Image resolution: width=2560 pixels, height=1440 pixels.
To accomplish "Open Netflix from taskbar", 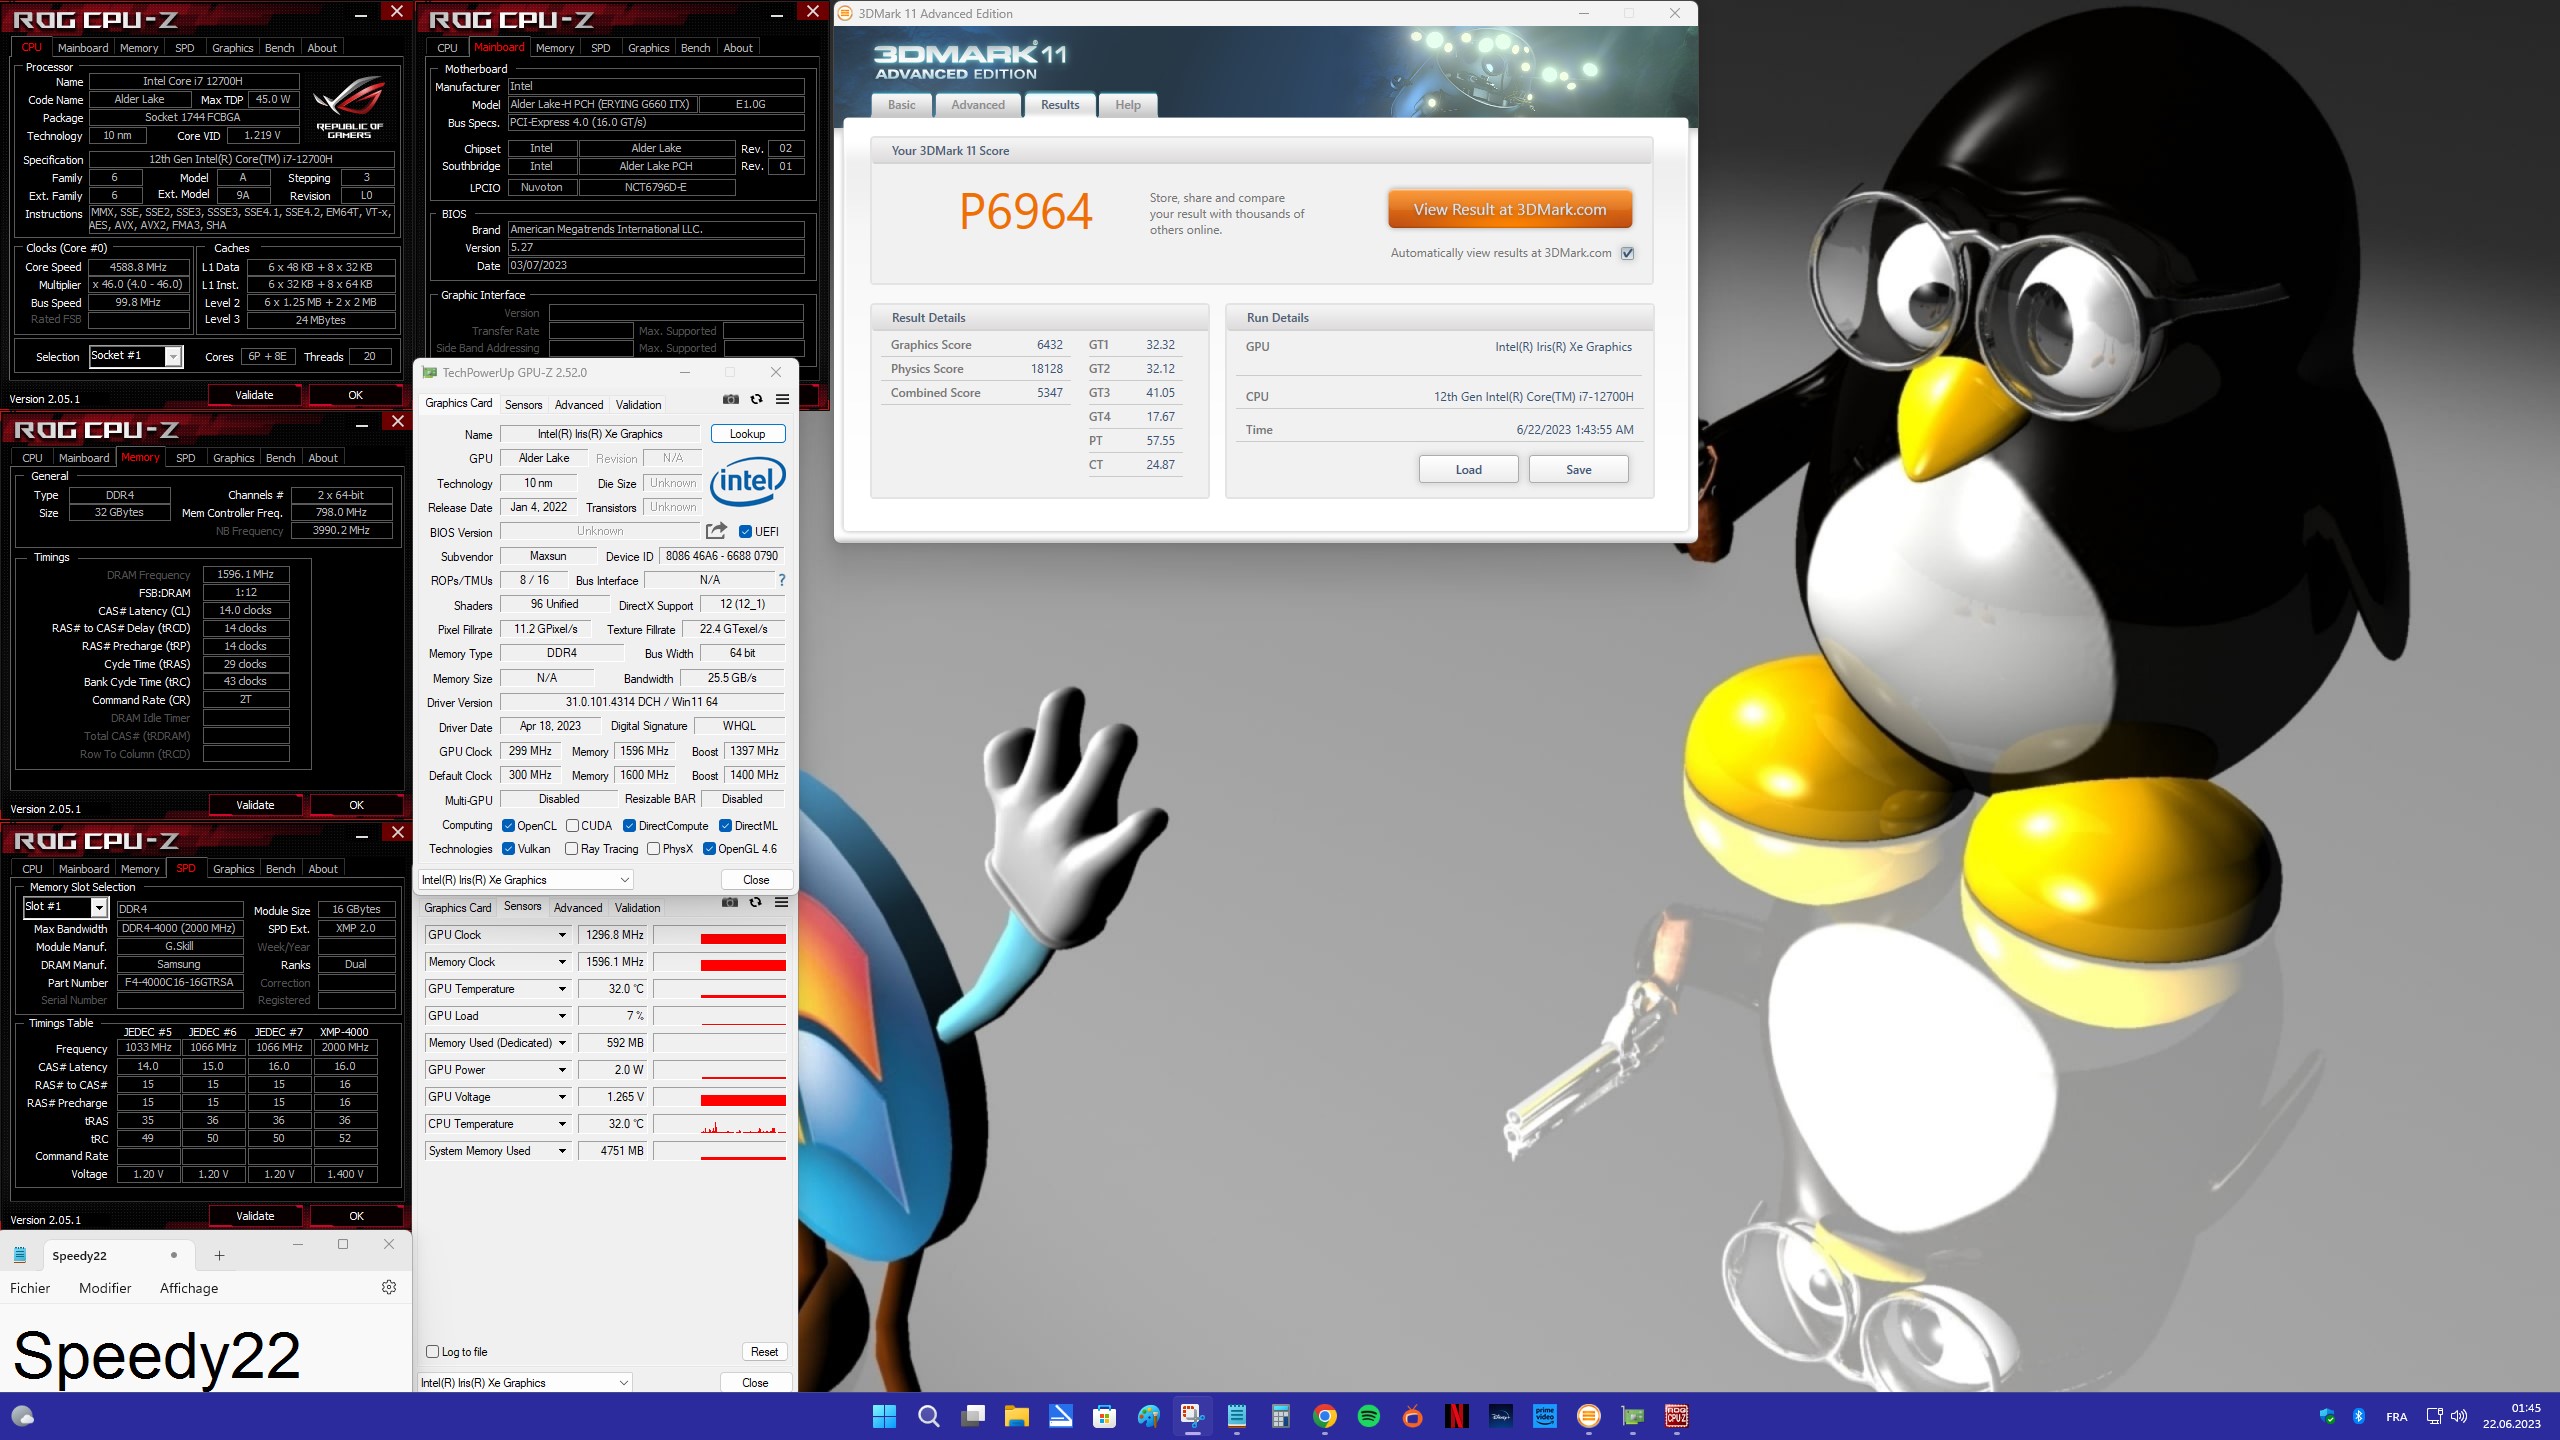I will point(1456,1416).
